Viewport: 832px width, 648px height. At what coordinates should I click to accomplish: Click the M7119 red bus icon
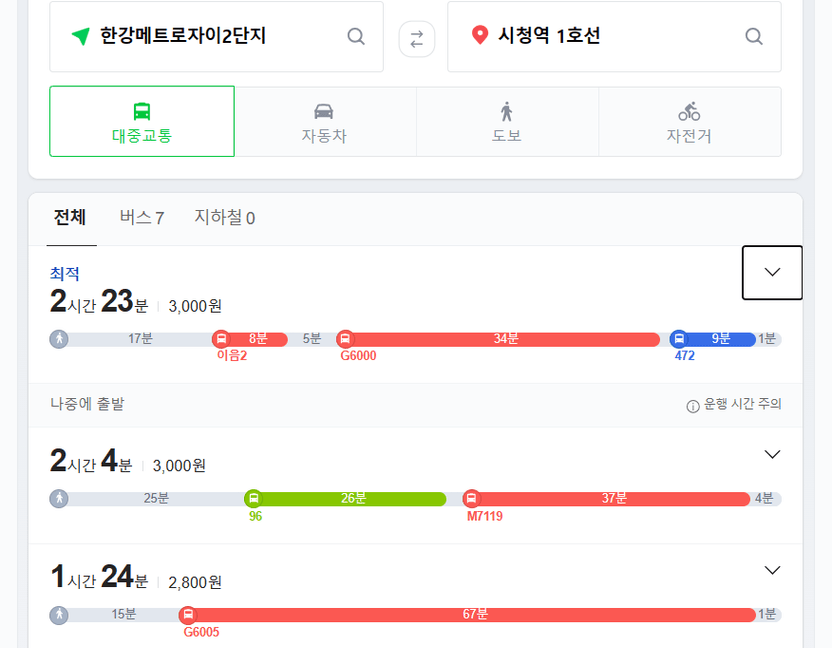(x=471, y=498)
